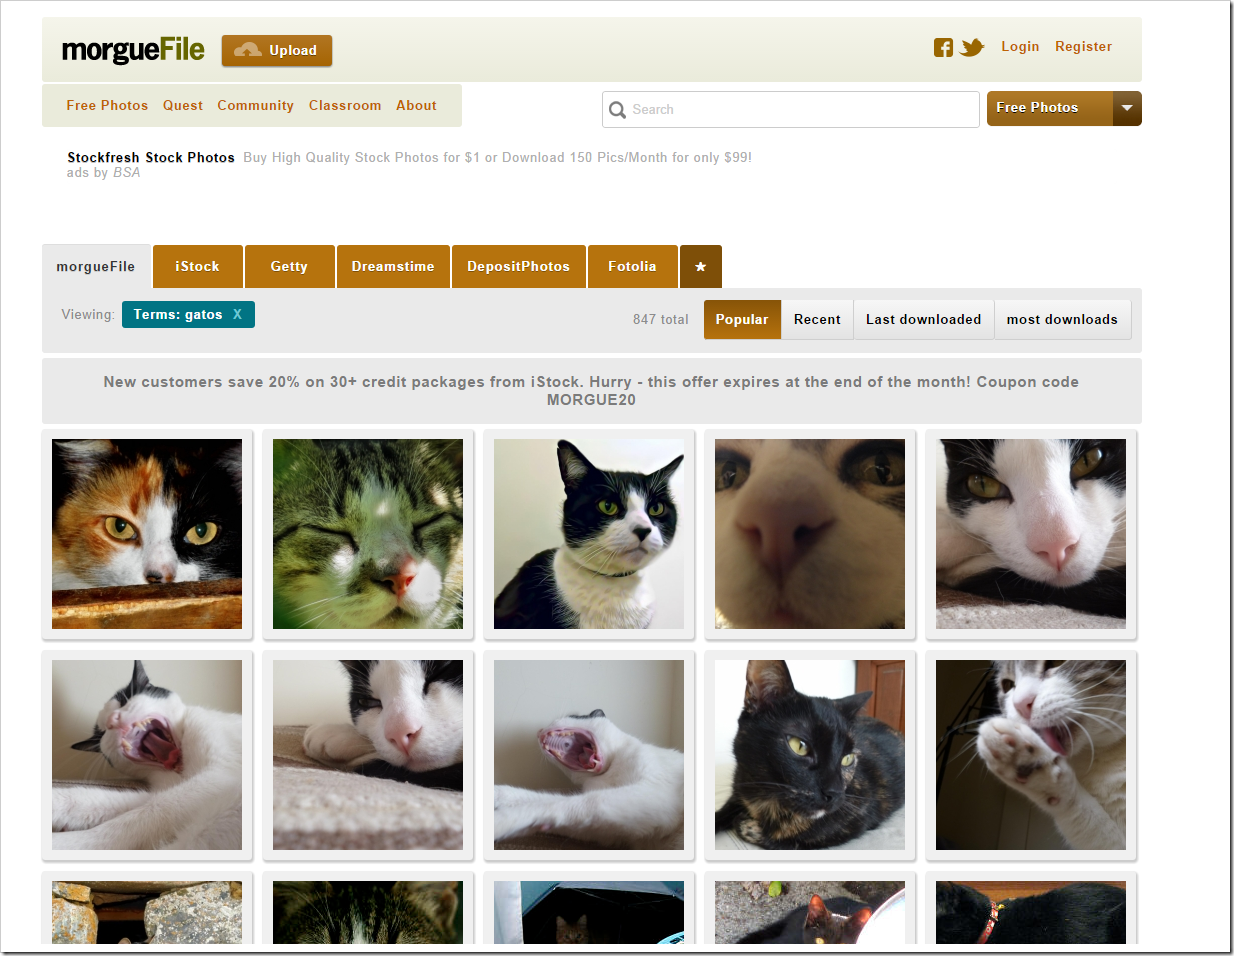Click the magnifier icon in the search box
The width and height of the screenshot is (1234, 956).
tap(618, 110)
